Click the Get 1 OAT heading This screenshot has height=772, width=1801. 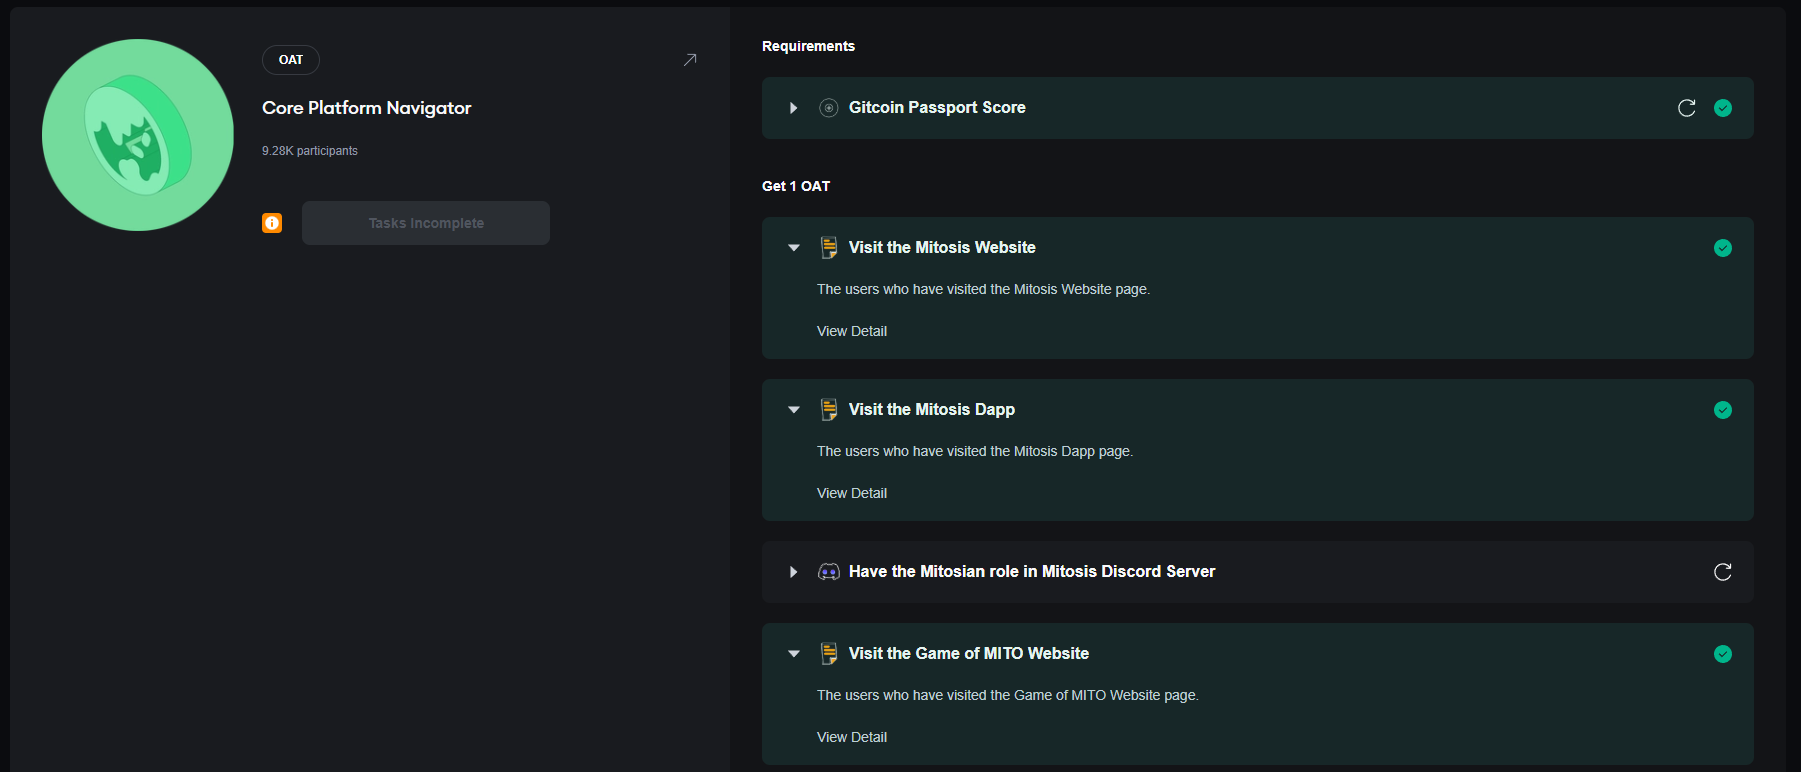(x=796, y=186)
